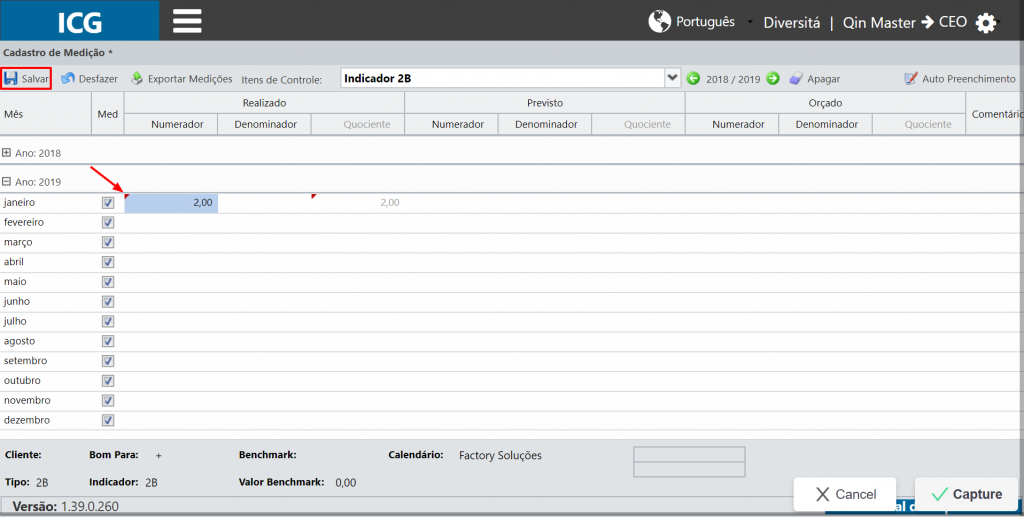Toggle the outubro Med checkbox
The width and height of the screenshot is (1024, 517).
pyautogui.click(x=108, y=381)
